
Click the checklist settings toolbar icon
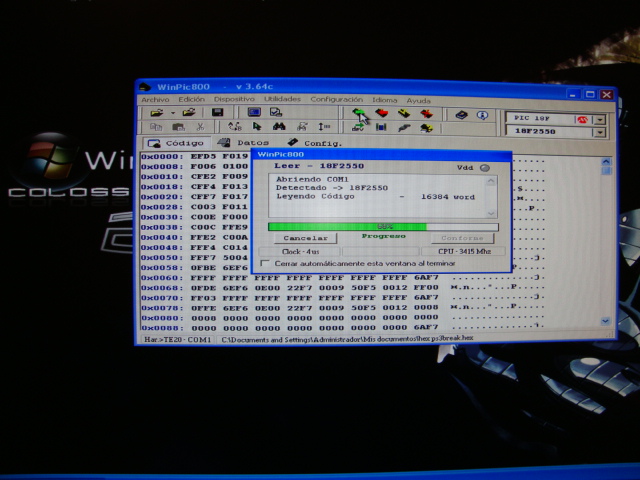(x=276, y=112)
